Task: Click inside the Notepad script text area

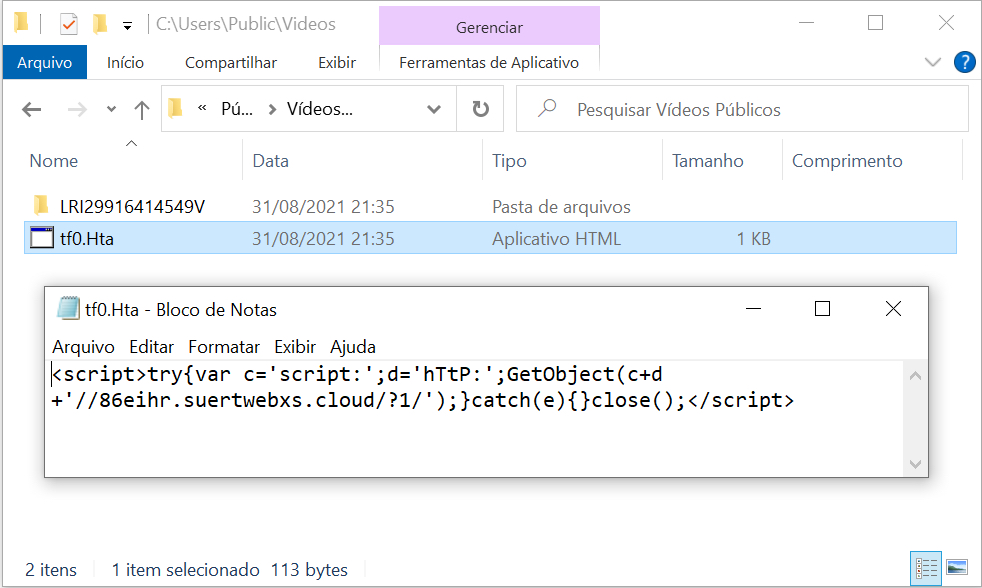Action: 476,418
